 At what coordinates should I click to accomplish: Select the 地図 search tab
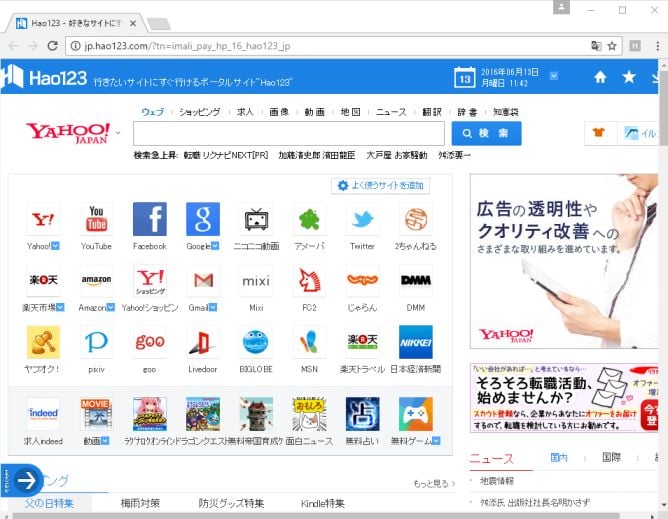coord(350,112)
